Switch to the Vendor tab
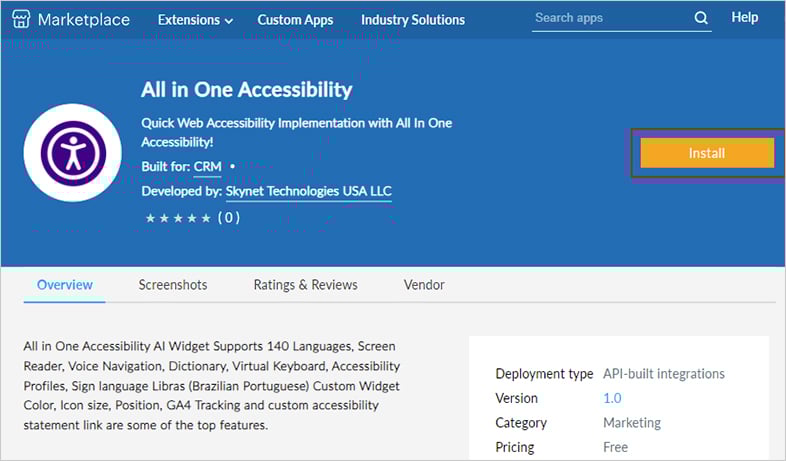Viewport: 786px width, 461px height. click(424, 285)
